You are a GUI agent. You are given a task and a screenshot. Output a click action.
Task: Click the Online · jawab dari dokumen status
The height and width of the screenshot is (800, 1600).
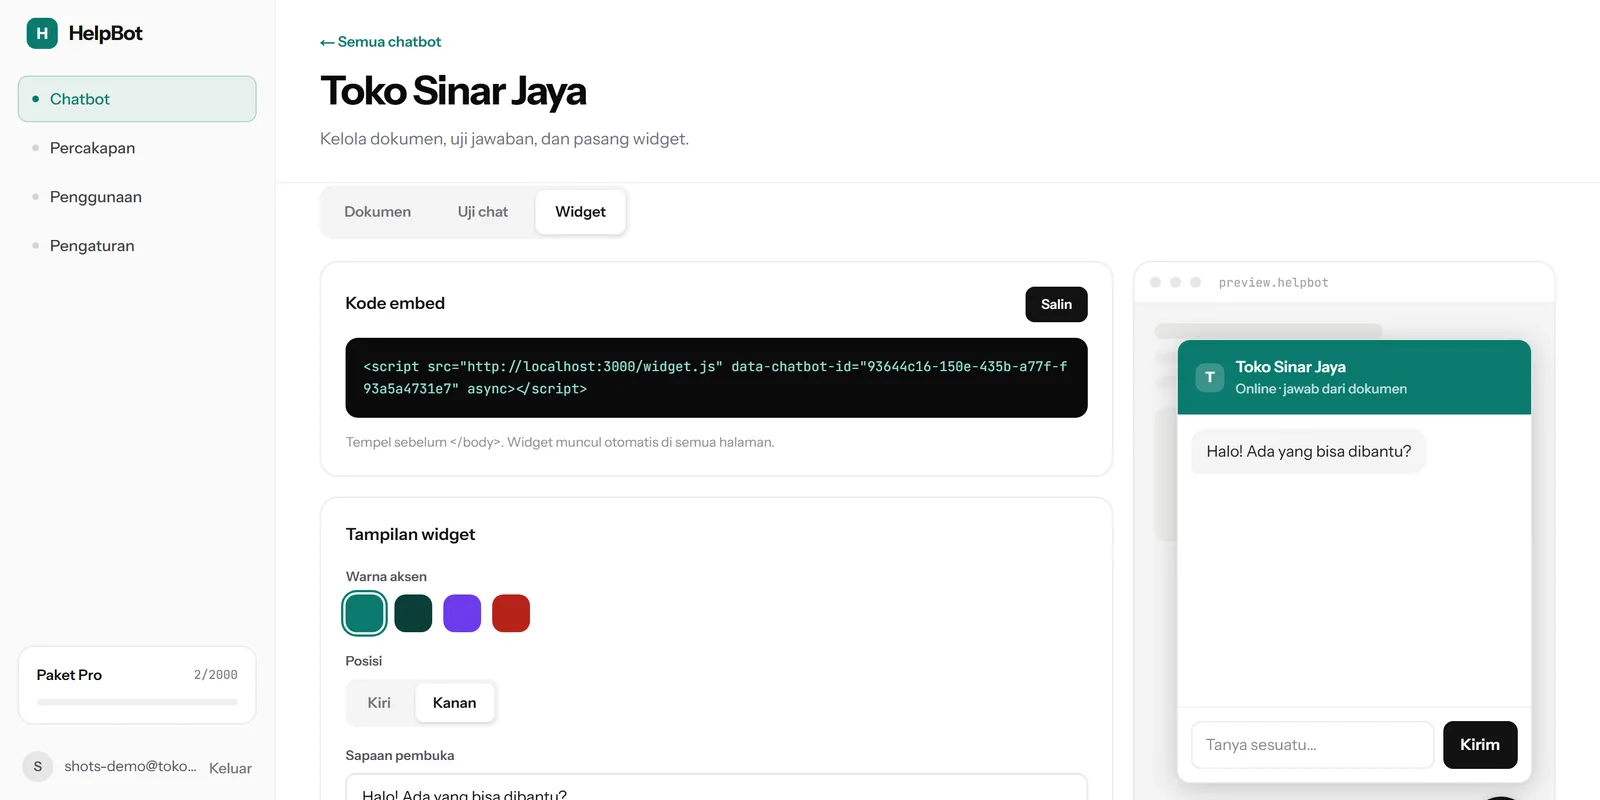[x=1321, y=389]
